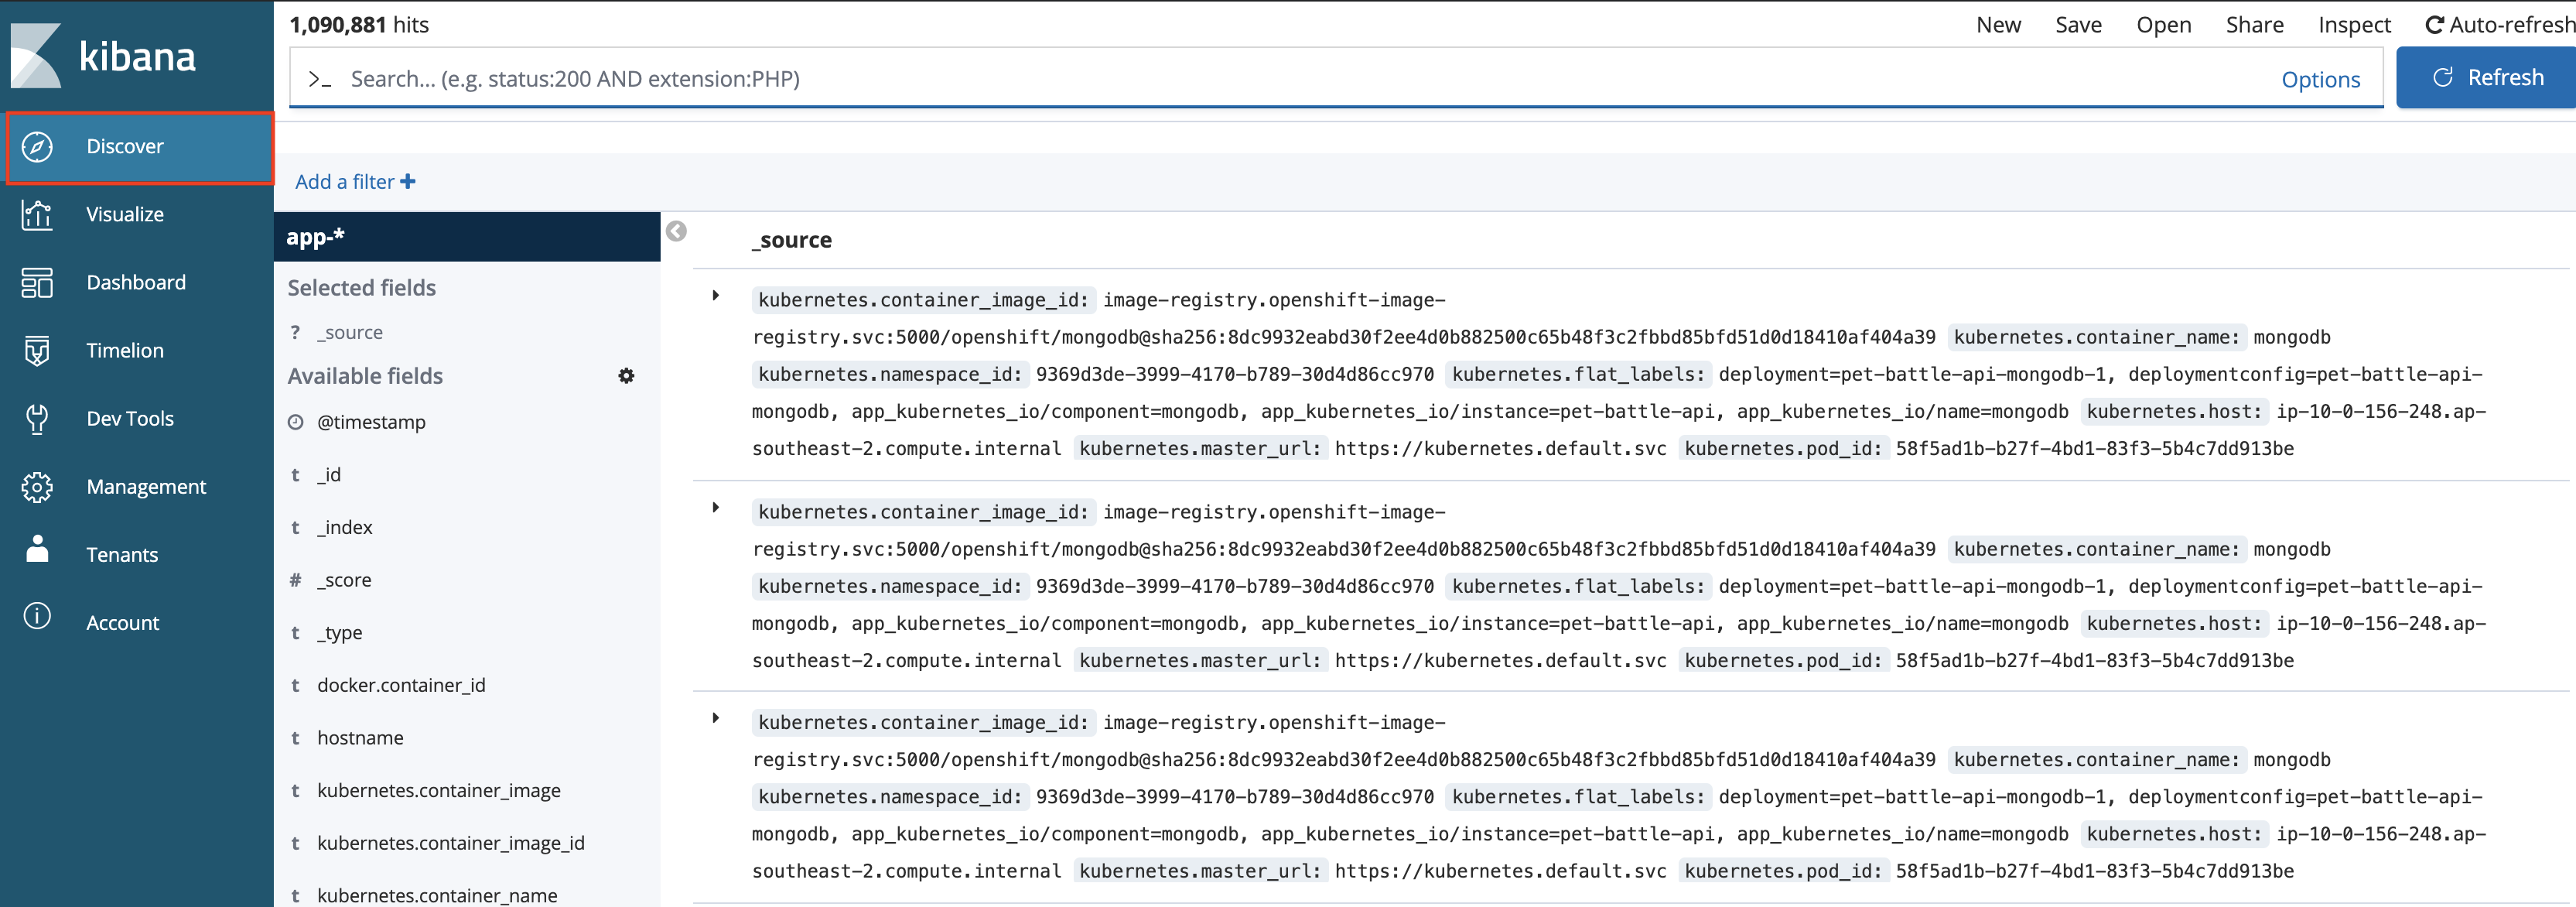Viewport: 2576px width, 907px height.
Task: Click the Timelion shield icon
Action: (37, 351)
